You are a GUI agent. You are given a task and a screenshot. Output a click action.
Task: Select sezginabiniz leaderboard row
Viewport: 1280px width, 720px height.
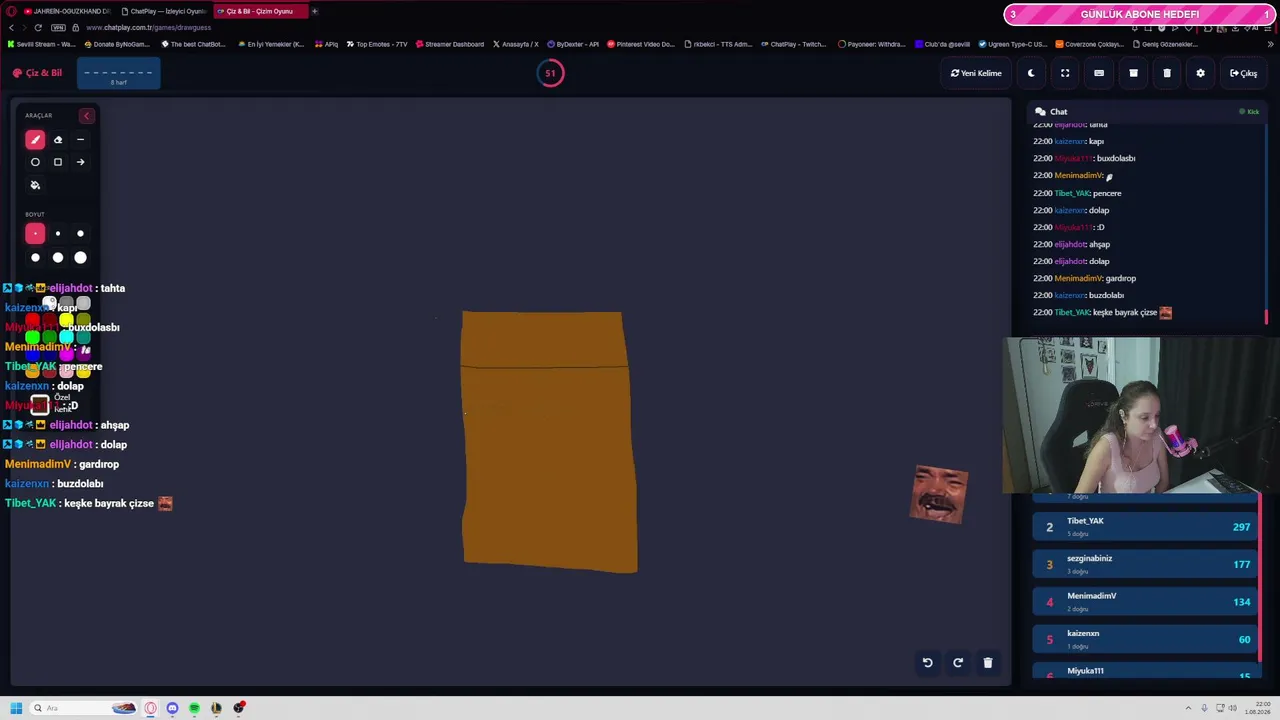point(1147,564)
